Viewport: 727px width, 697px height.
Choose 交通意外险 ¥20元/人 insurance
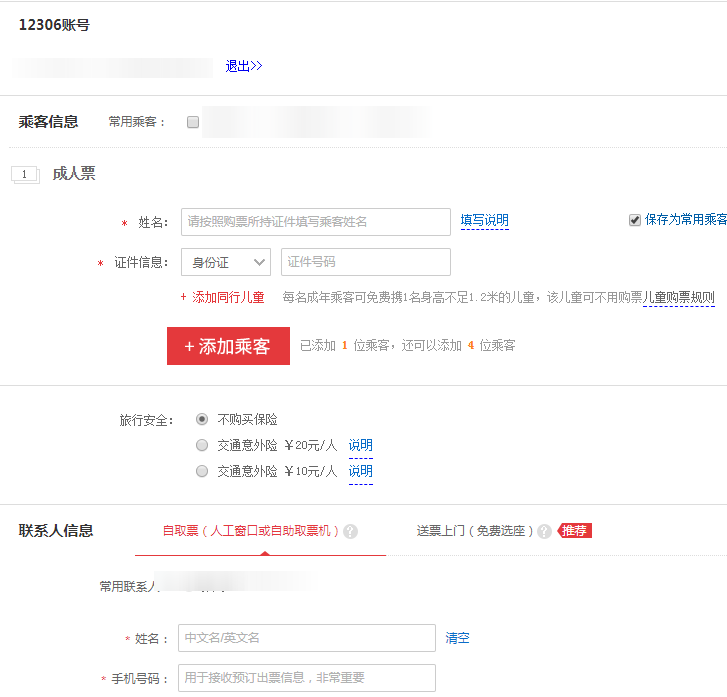pos(202,445)
